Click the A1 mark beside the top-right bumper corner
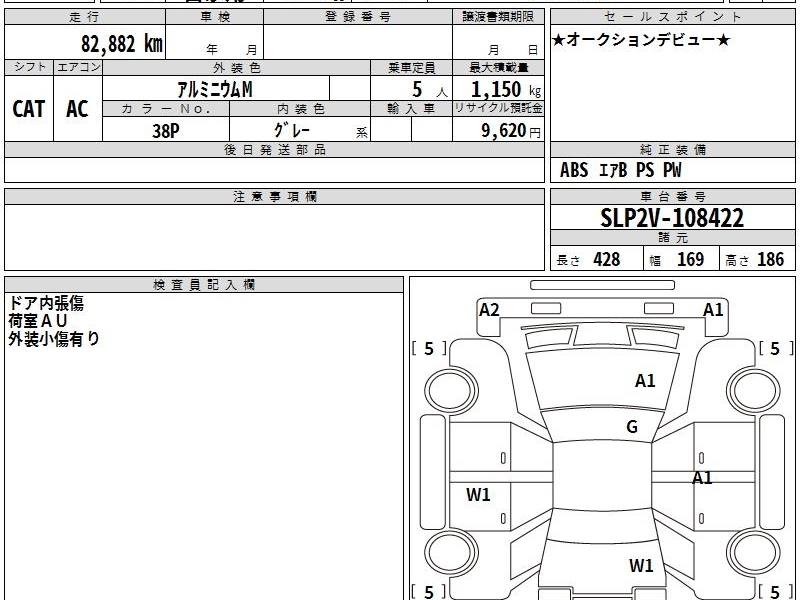 (713, 310)
